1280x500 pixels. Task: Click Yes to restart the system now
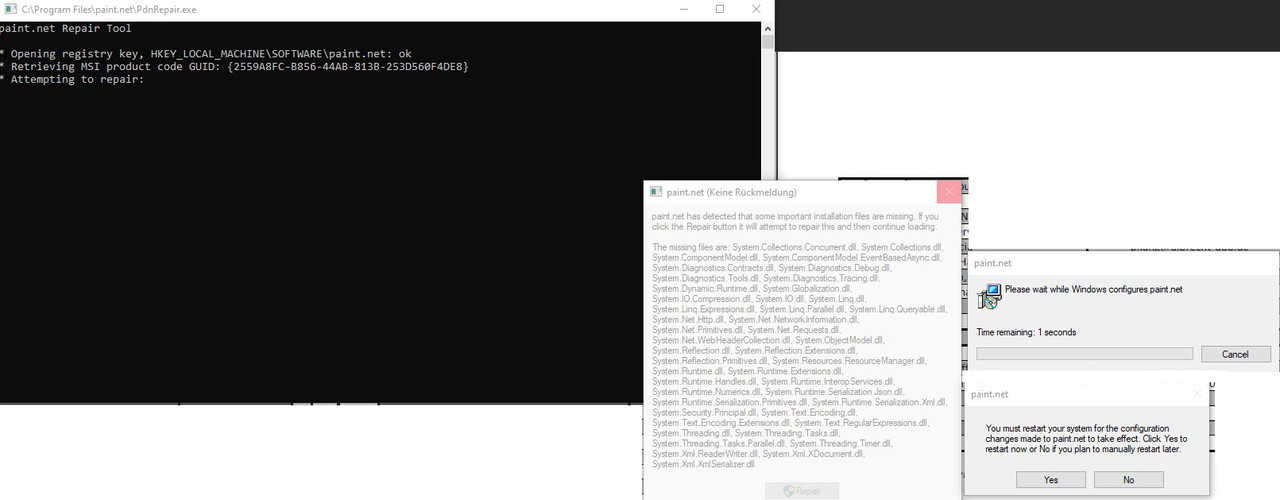(1050, 480)
